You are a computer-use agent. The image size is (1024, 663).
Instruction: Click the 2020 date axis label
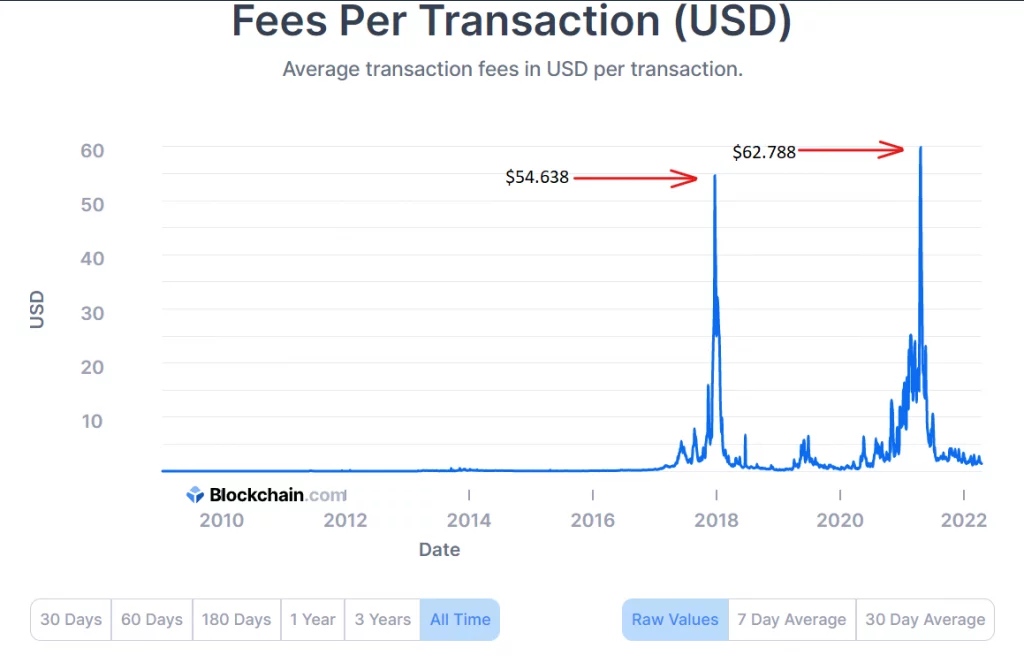tap(840, 520)
